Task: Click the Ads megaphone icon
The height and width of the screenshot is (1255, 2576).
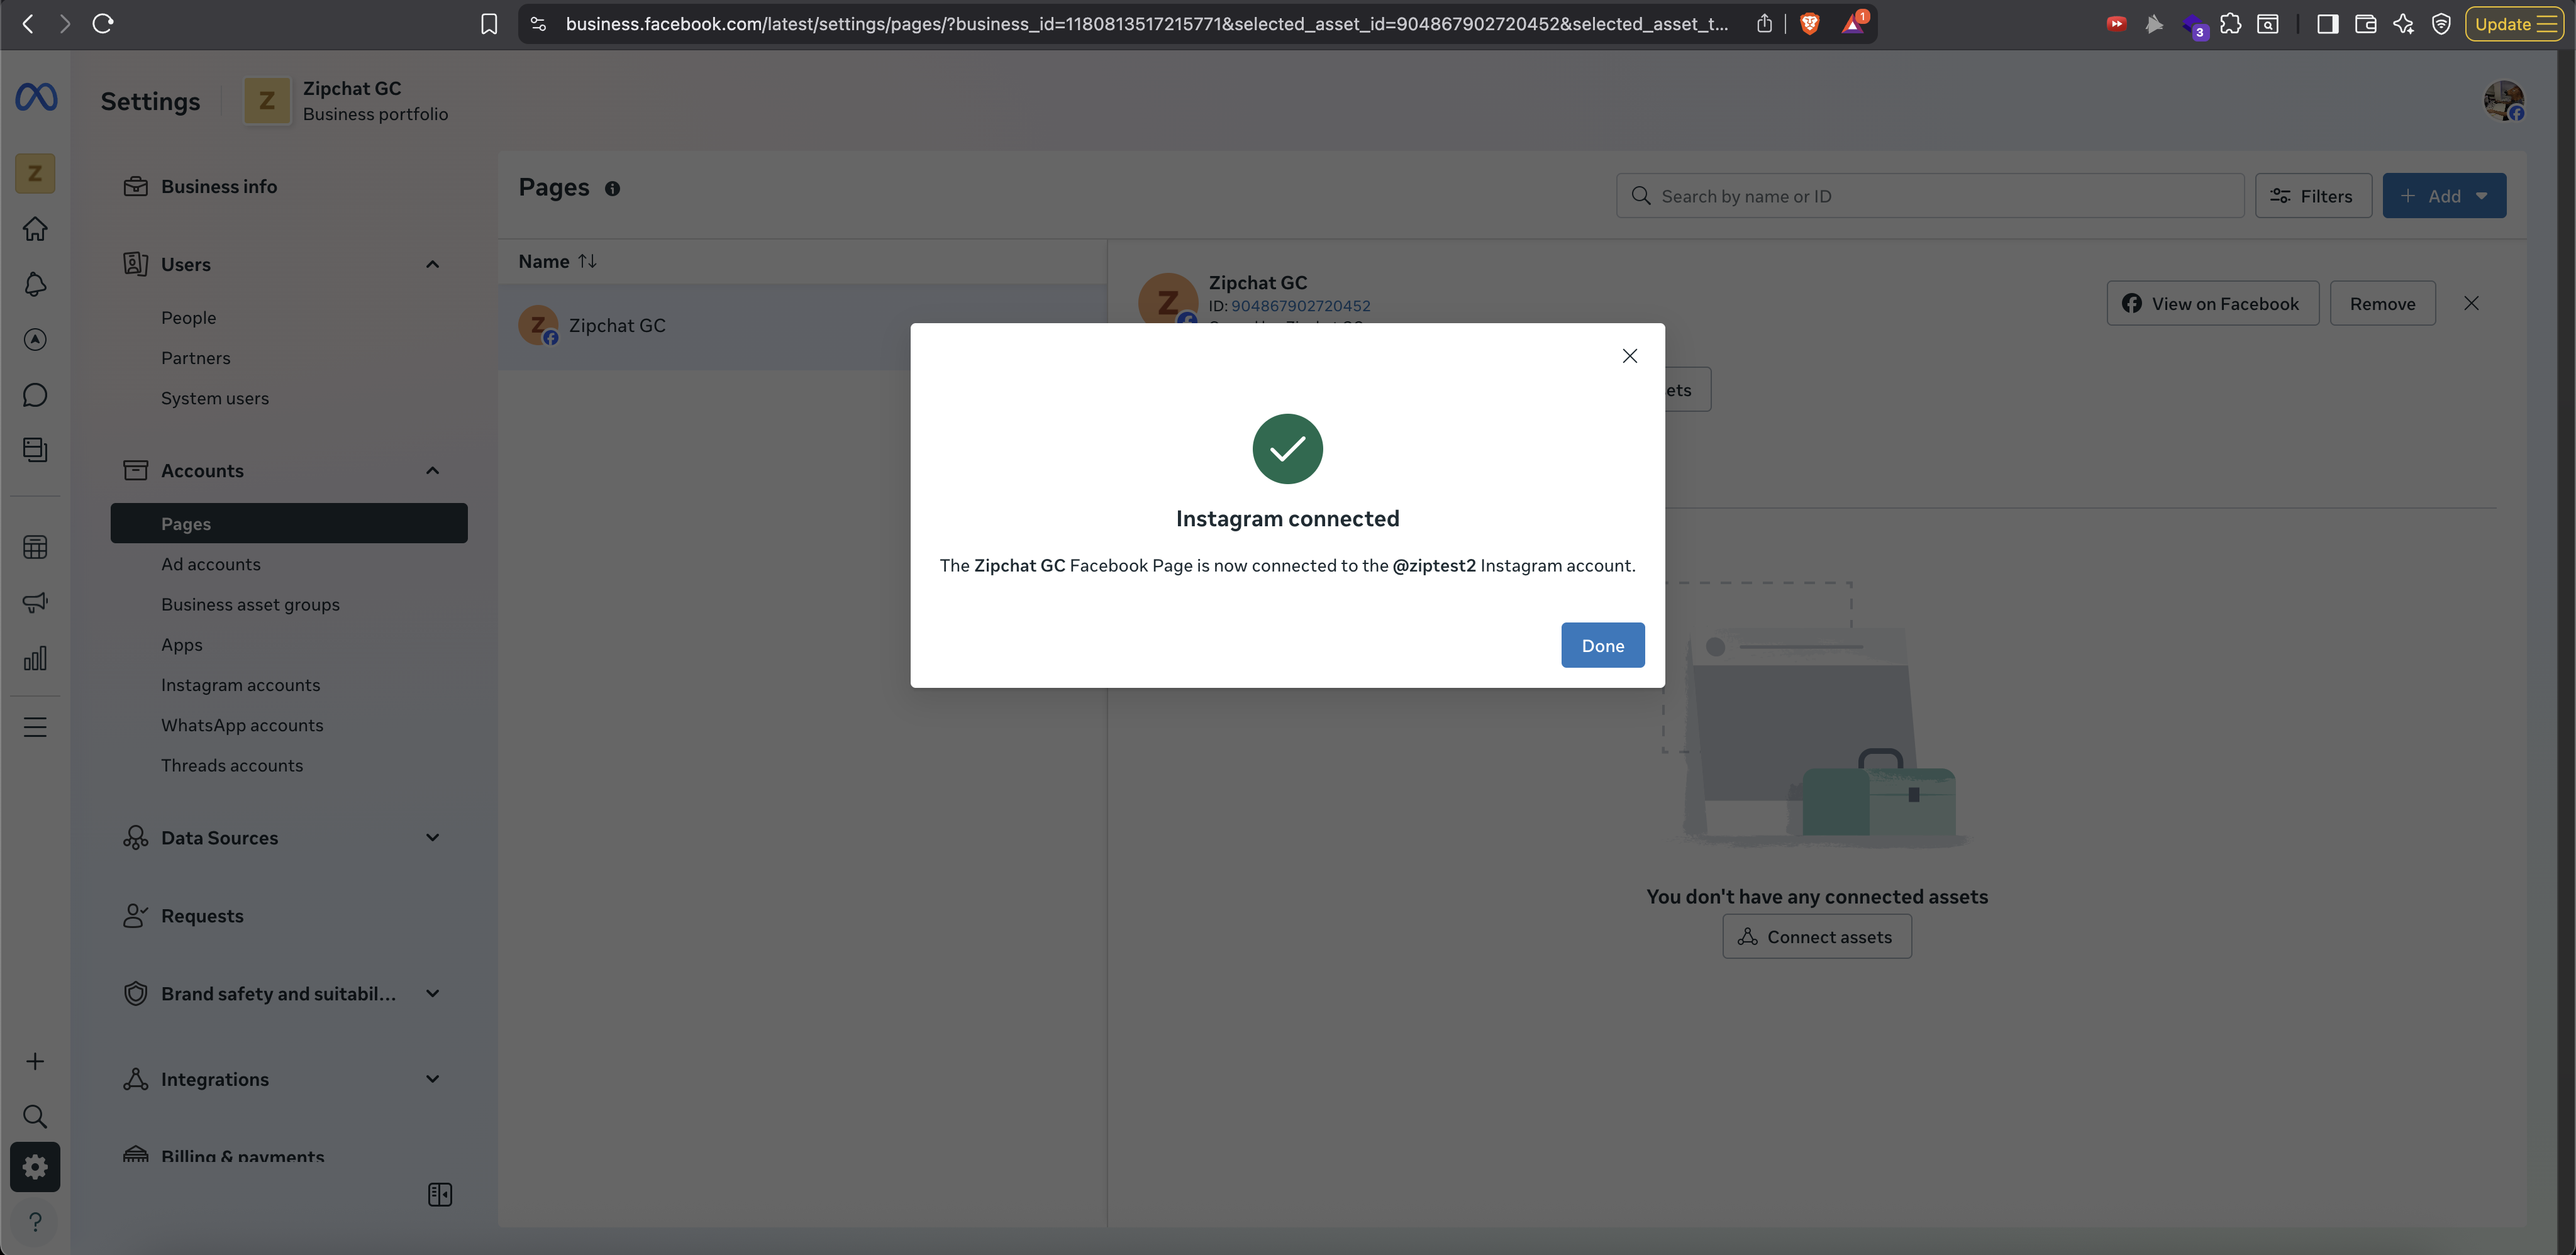Action: [x=35, y=602]
